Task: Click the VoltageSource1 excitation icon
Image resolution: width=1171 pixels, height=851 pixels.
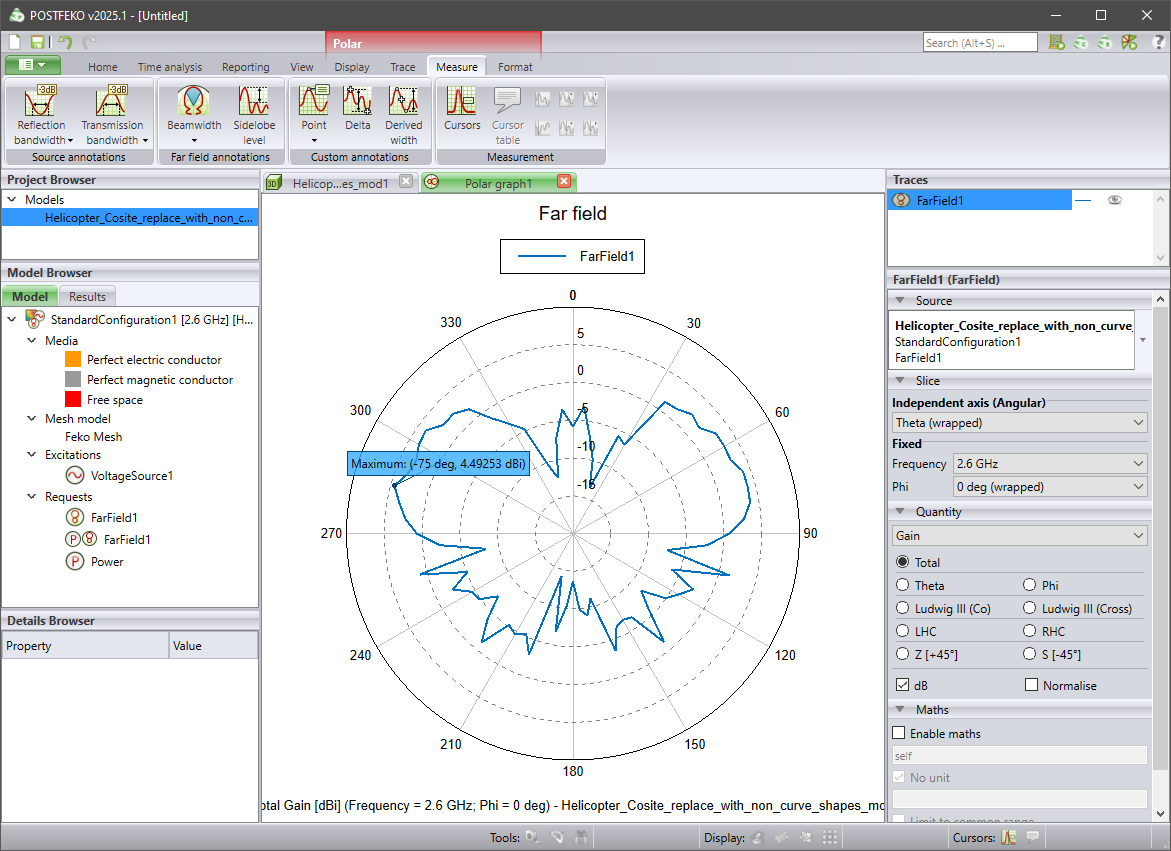Action: pos(75,476)
